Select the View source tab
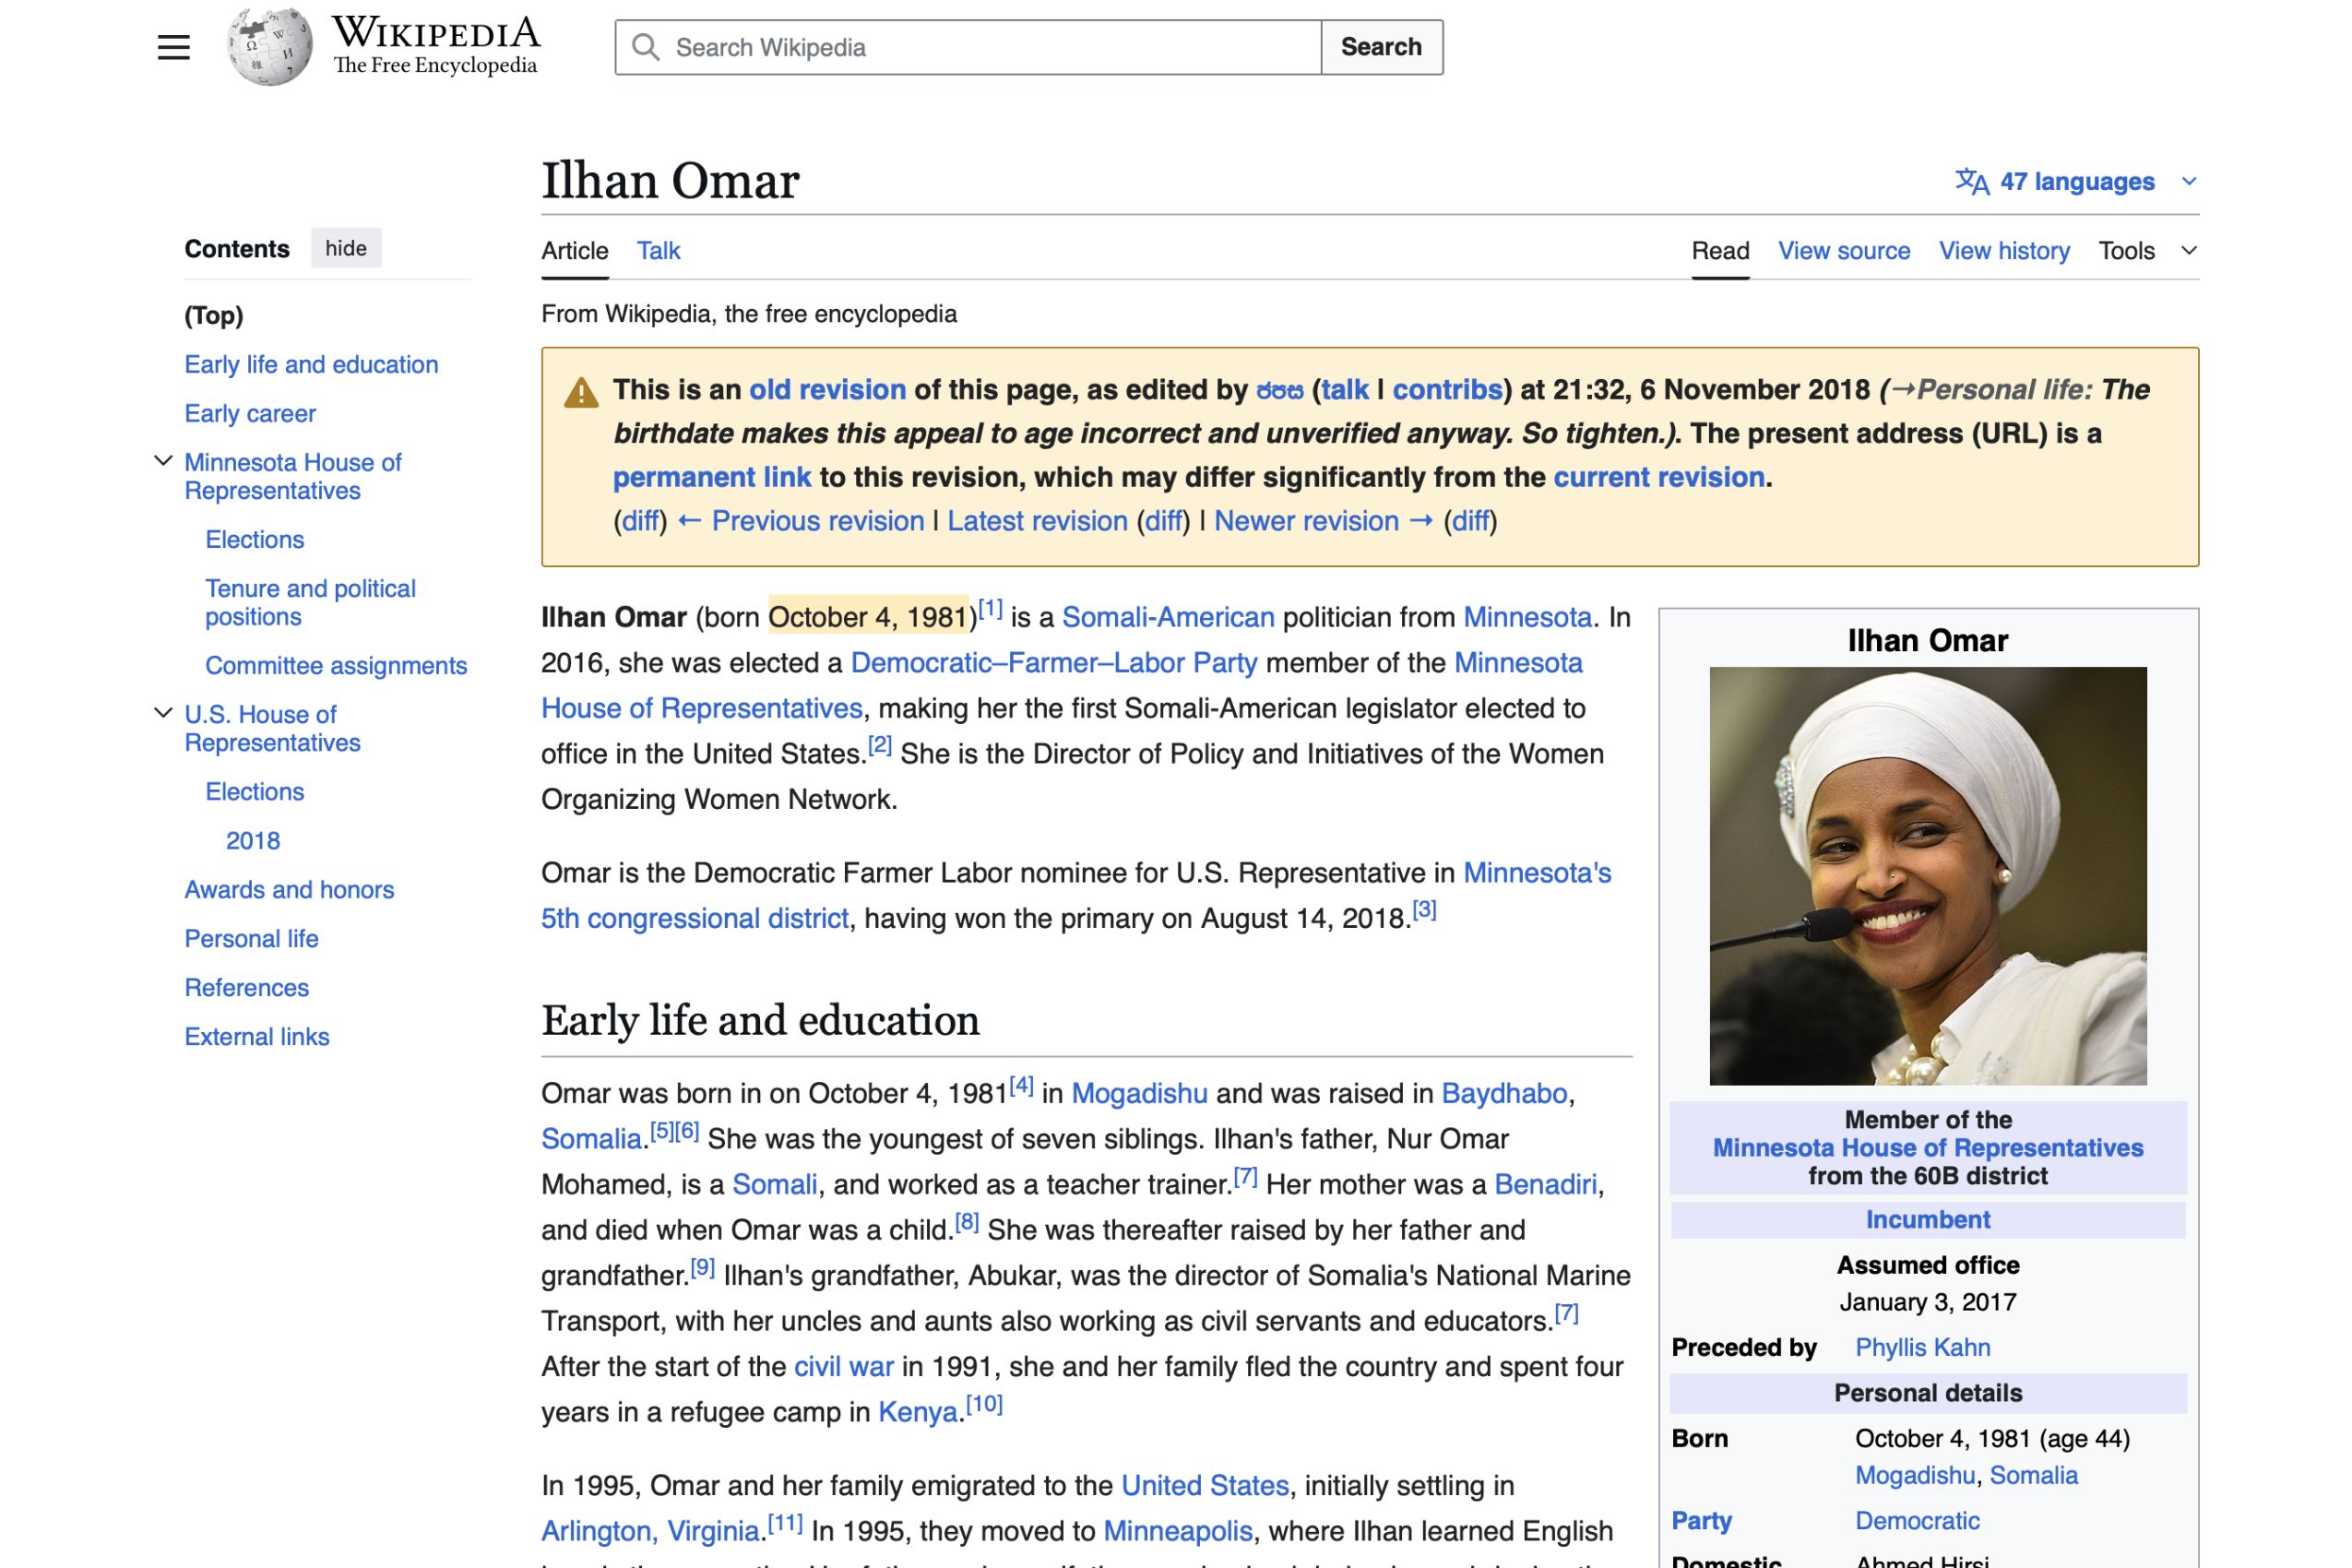Screen dimensions: 2352x1568 pos(1843,250)
